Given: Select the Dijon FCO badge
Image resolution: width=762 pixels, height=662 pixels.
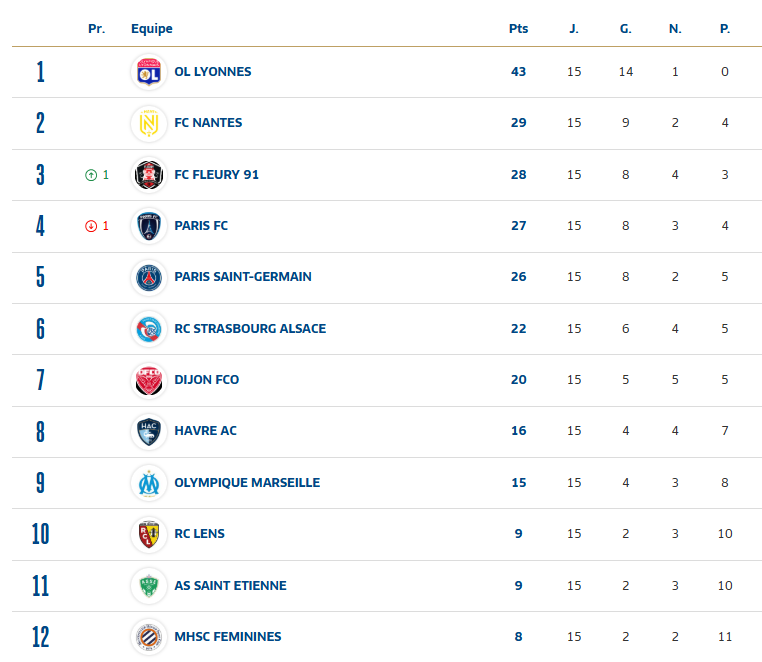Looking at the screenshot, I should [x=149, y=380].
